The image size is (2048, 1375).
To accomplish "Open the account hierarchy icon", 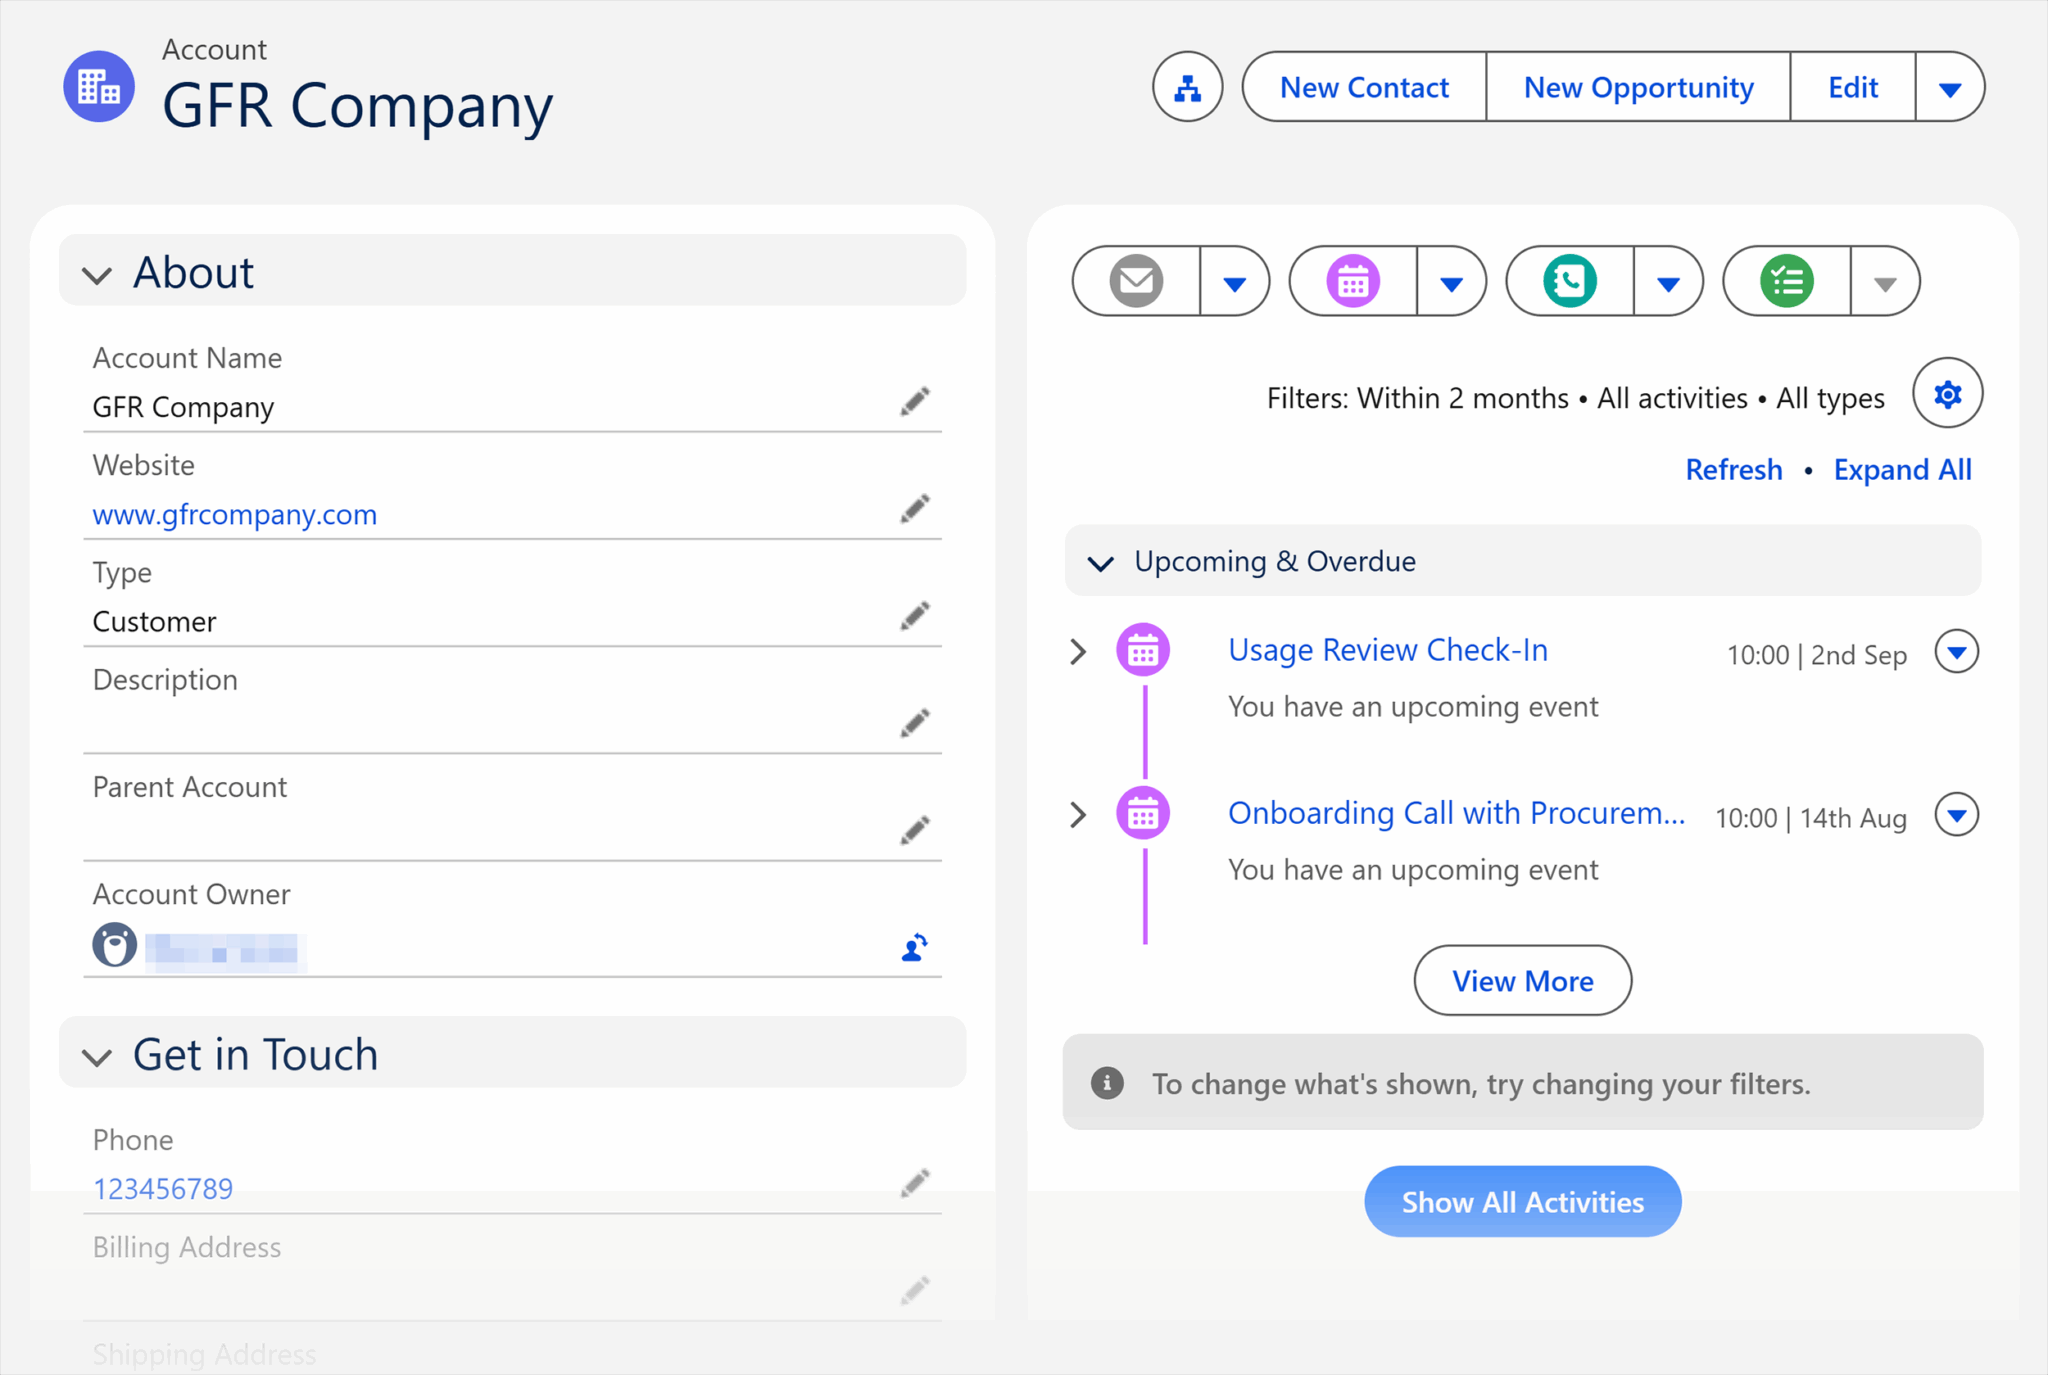I will [x=1187, y=88].
